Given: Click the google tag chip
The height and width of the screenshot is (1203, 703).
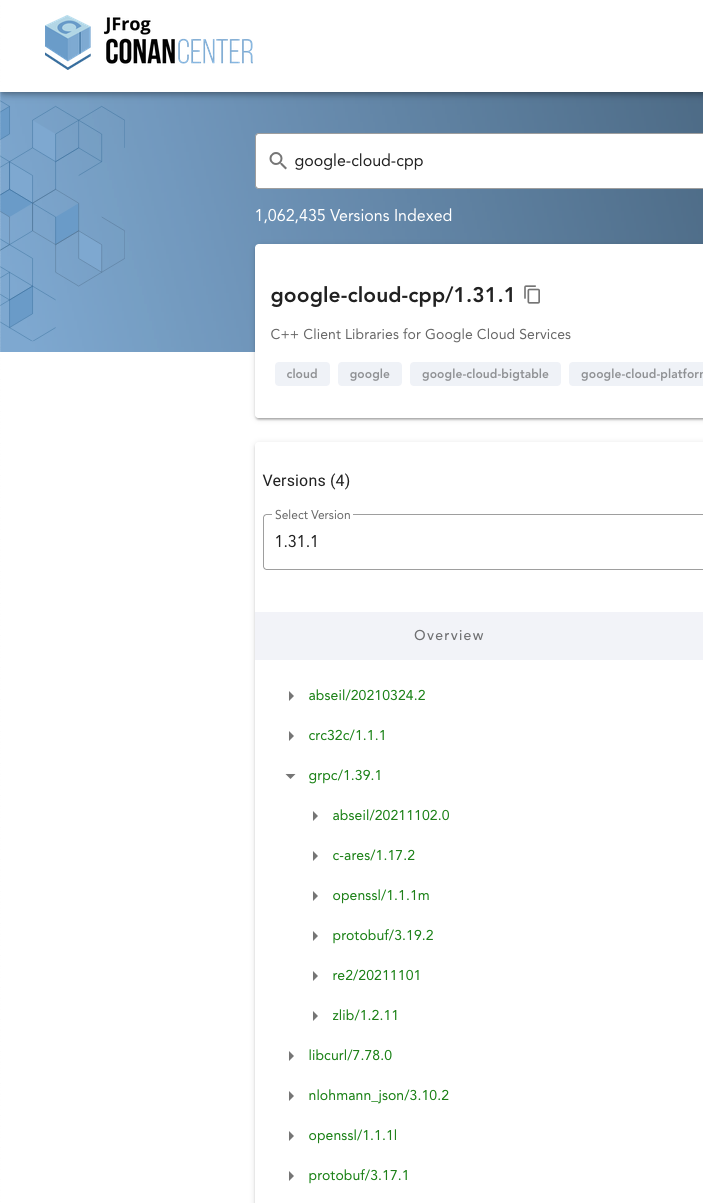Looking at the screenshot, I should [x=369, y=373].
